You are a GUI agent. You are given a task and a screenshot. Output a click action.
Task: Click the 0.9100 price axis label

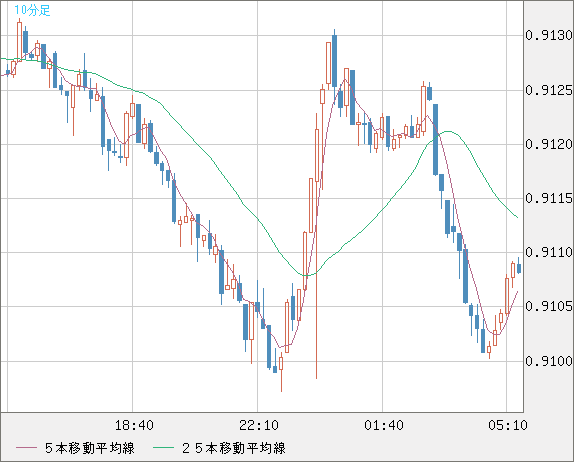click(549, 361)
